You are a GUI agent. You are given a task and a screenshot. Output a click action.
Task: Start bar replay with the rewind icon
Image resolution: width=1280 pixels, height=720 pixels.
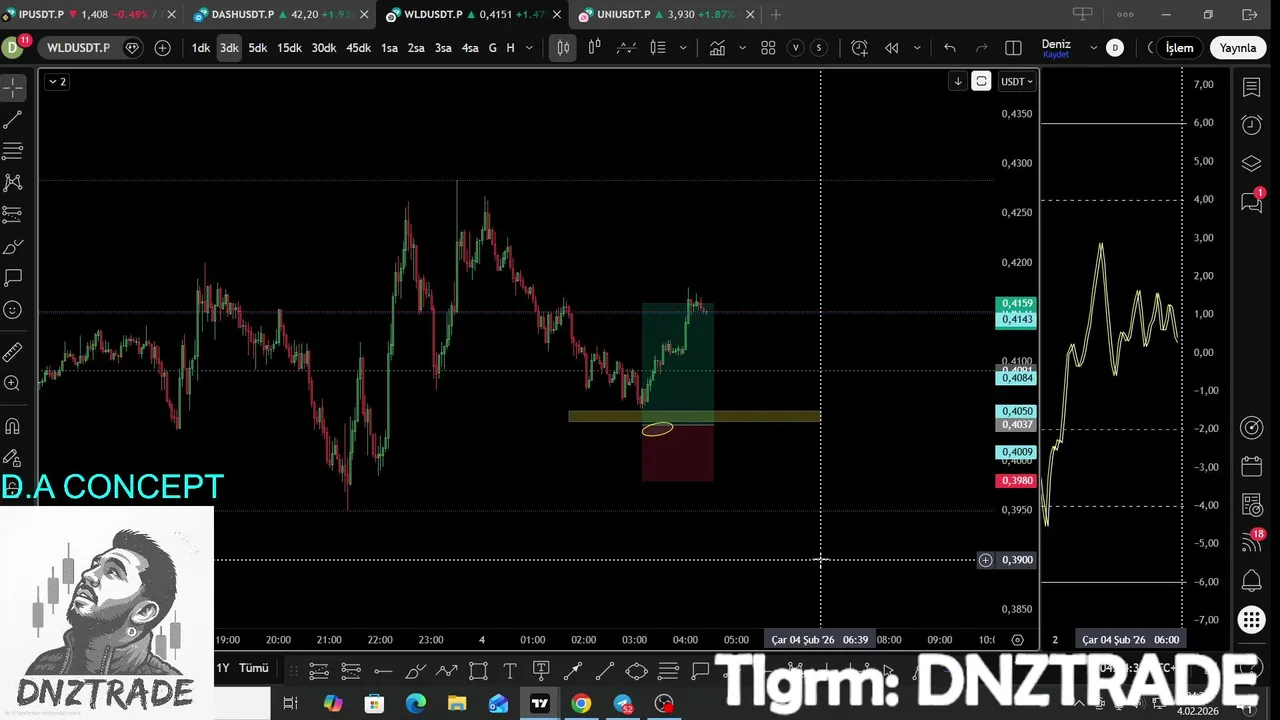click(892, 48)
